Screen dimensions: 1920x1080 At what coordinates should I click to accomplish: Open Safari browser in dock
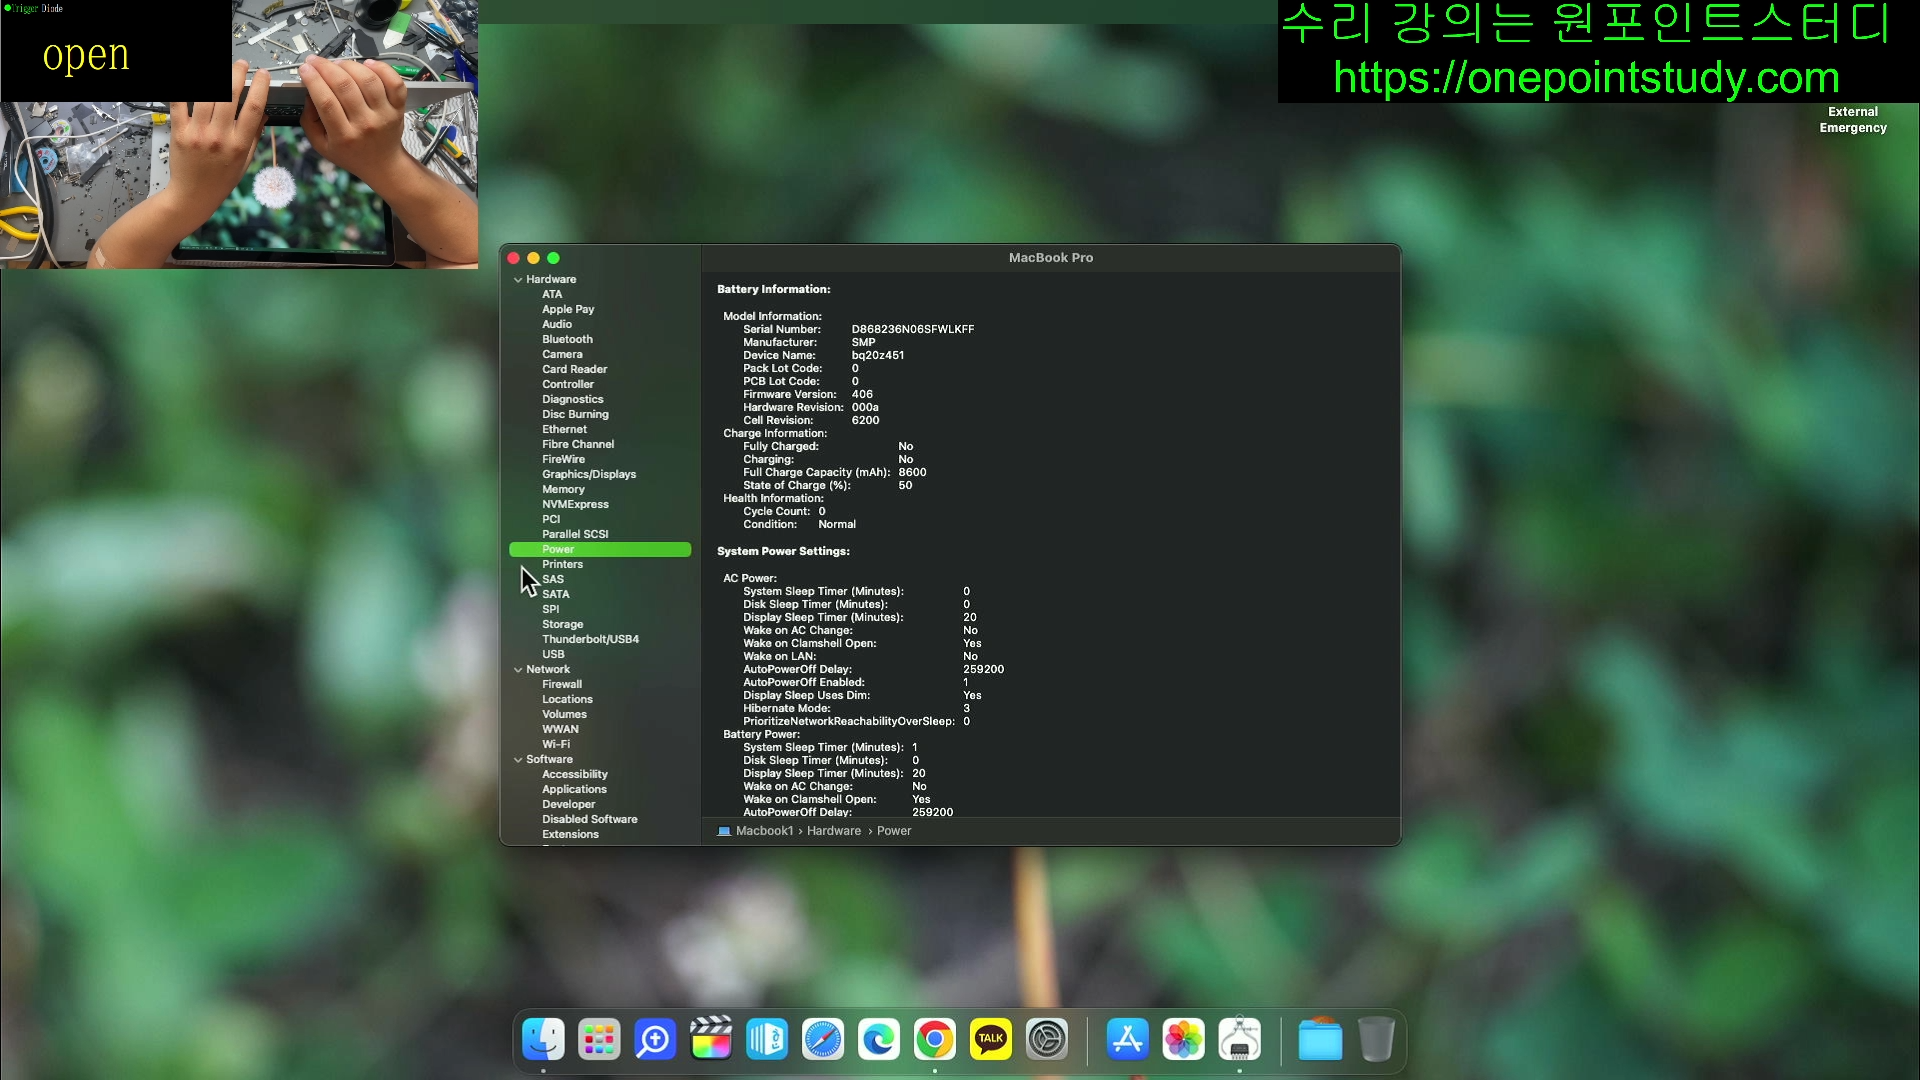click(x=823, y=1040)
